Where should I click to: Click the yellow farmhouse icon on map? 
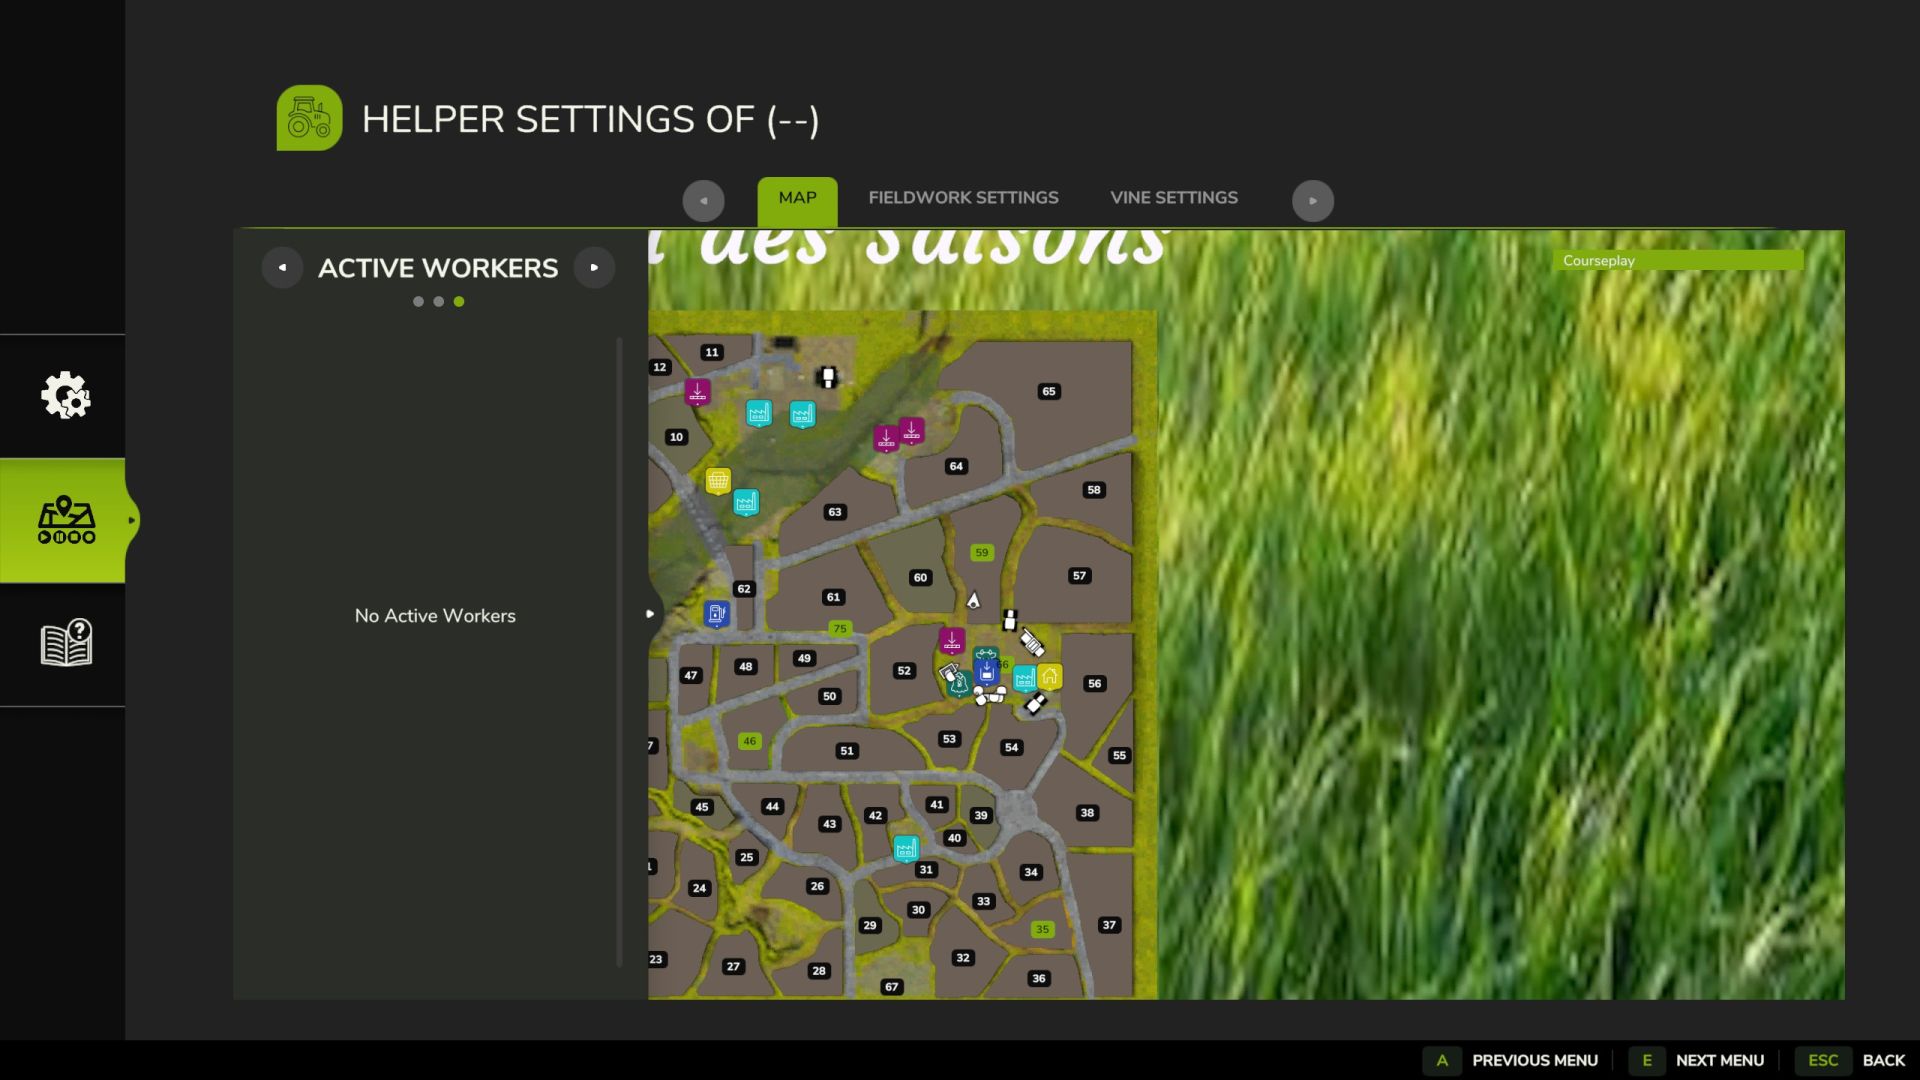coord(1049,677)
